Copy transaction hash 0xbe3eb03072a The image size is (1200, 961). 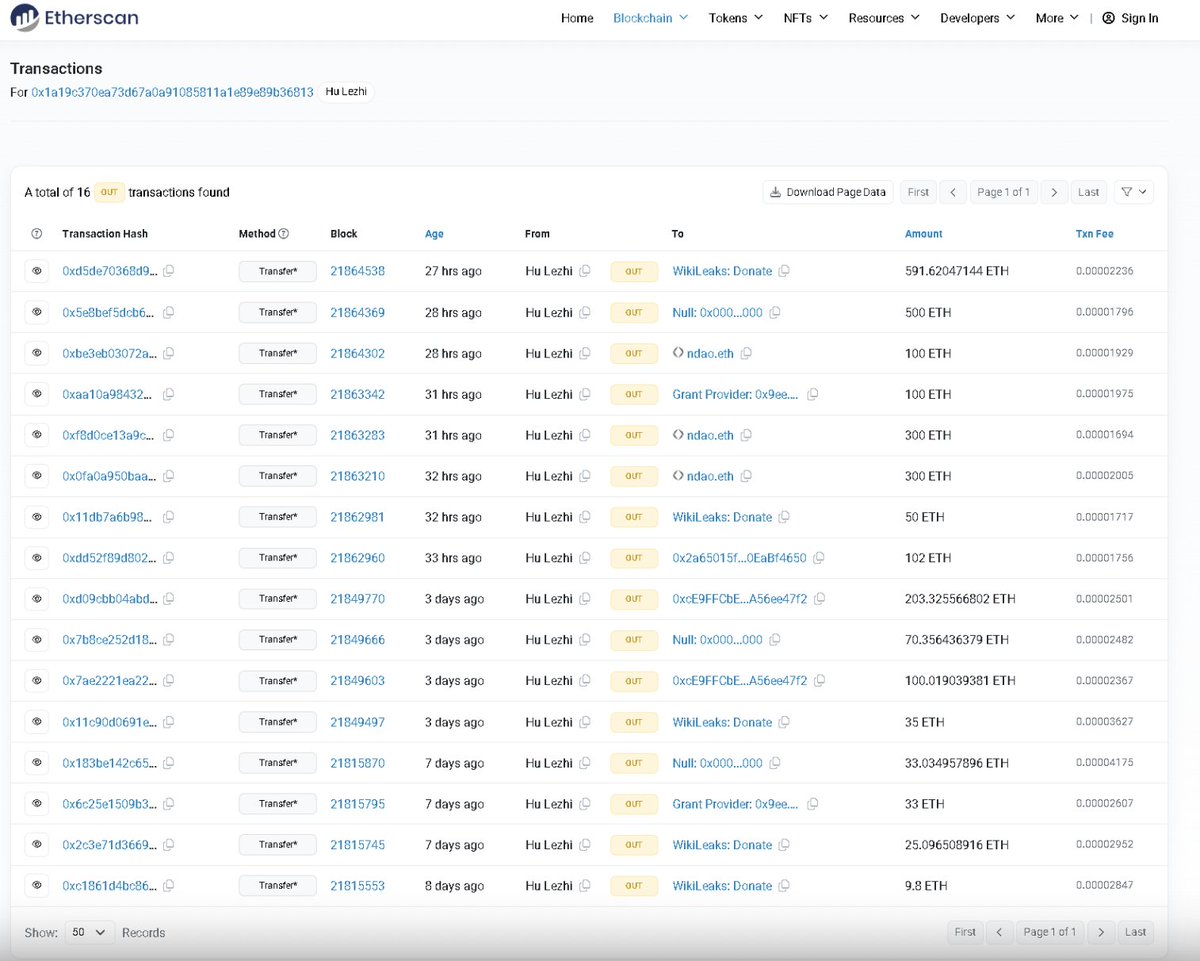pyautogui.click(x=169, y=353)
